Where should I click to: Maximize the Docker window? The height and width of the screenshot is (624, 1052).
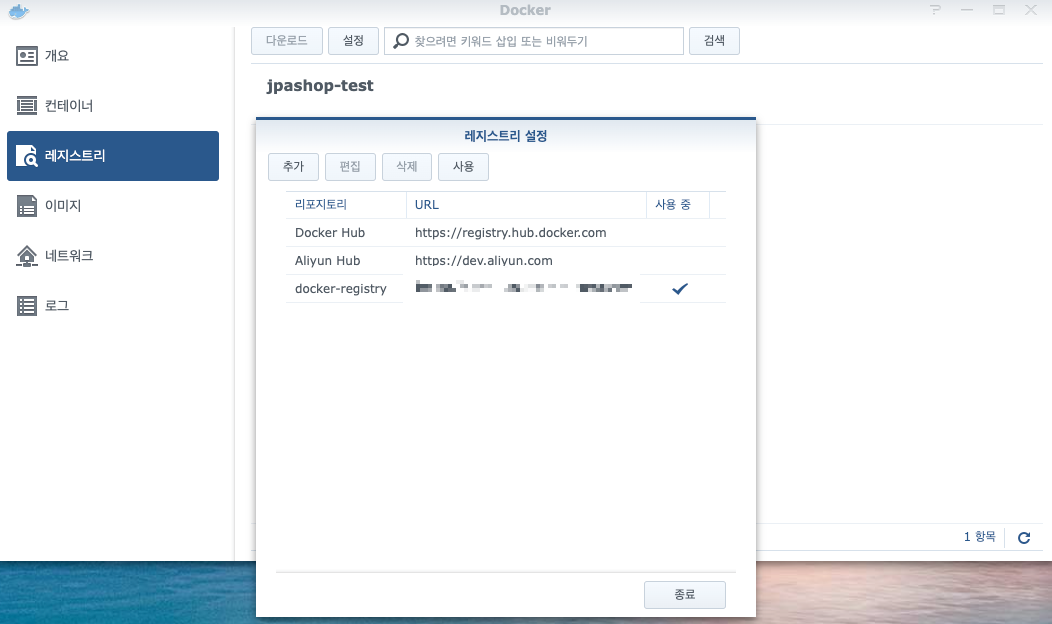999,9
